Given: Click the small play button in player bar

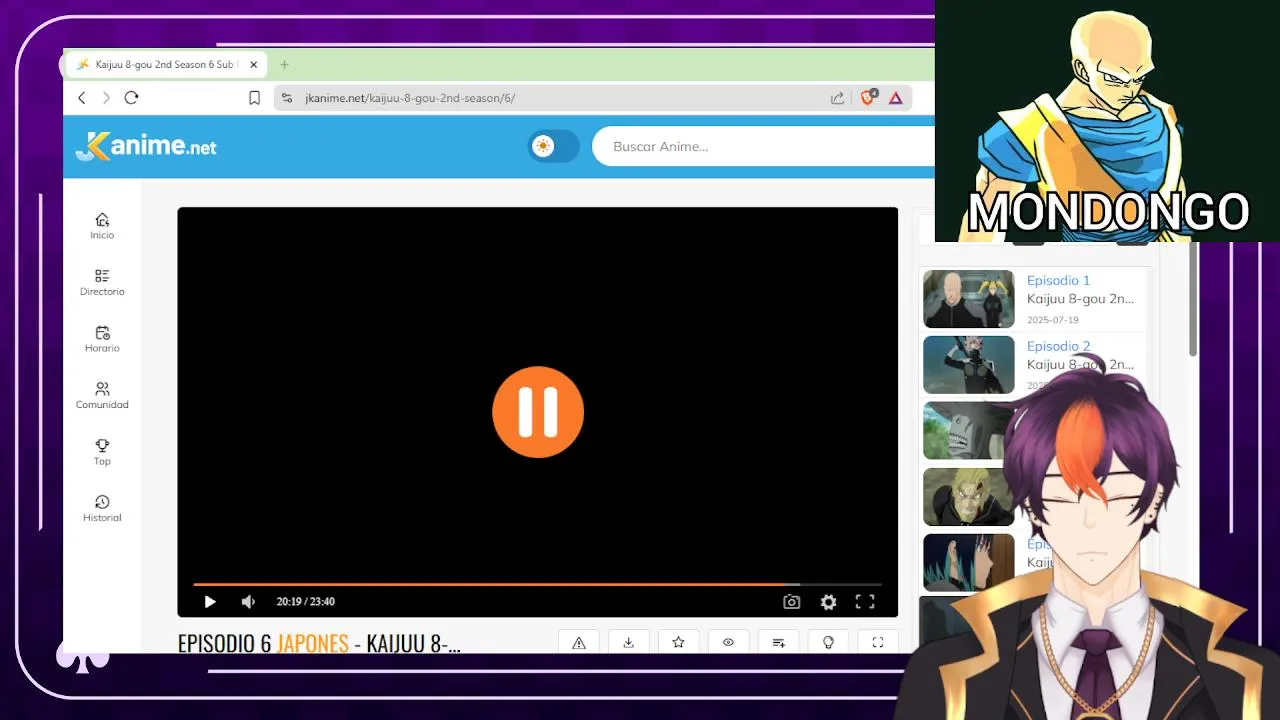Looking at the screenshot, I should pyautogui.click(x=210, y=601).
